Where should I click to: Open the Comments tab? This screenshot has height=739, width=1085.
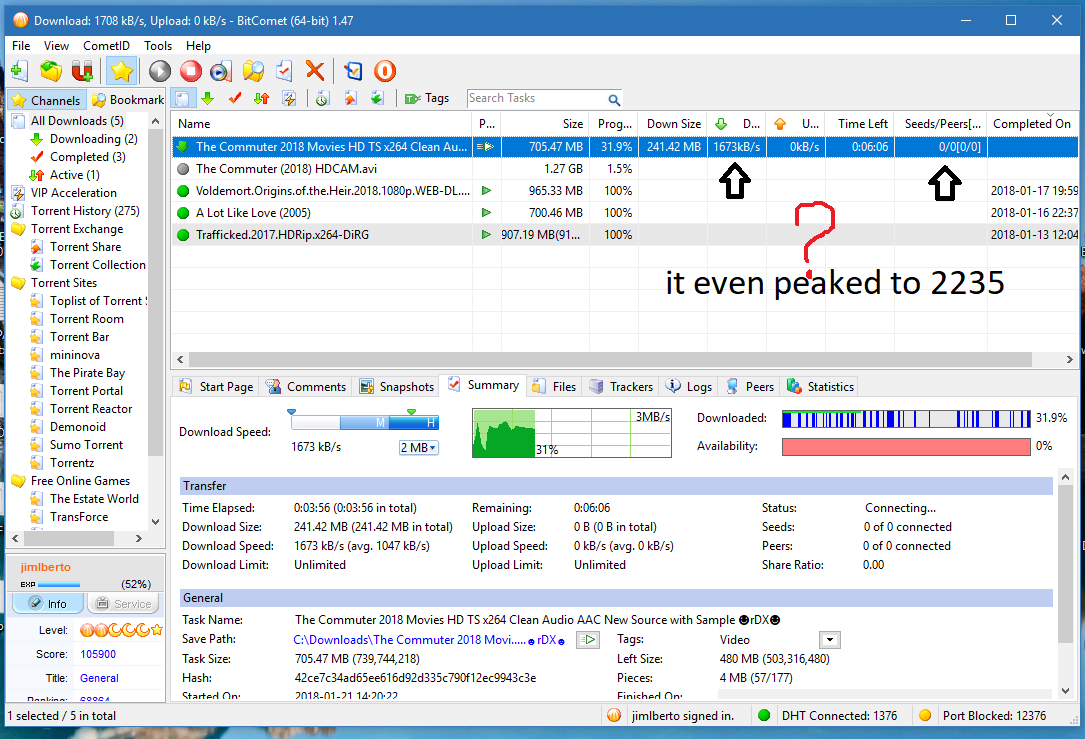click(306, 387)
